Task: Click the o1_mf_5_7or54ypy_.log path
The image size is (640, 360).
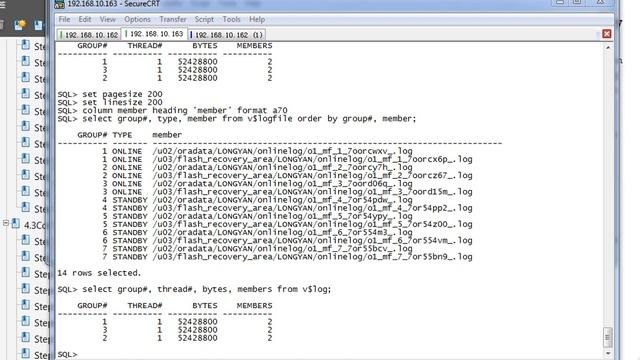Action: tap(282, 216)
